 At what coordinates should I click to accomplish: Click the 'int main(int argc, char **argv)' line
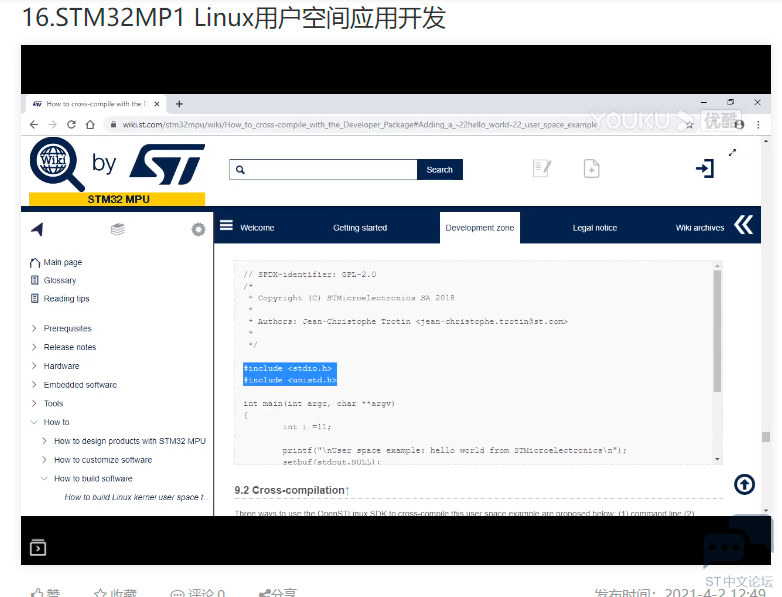[x=319, y=403]
